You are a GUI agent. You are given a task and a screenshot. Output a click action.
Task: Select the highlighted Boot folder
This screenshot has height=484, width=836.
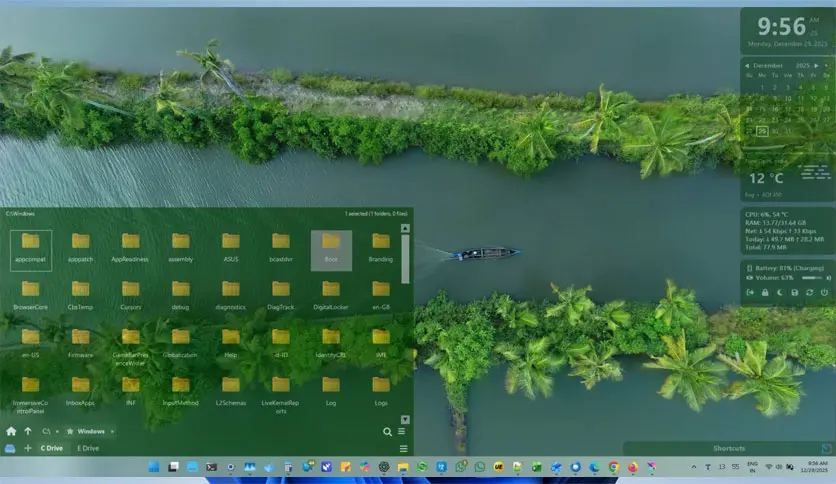coord(331,250)
